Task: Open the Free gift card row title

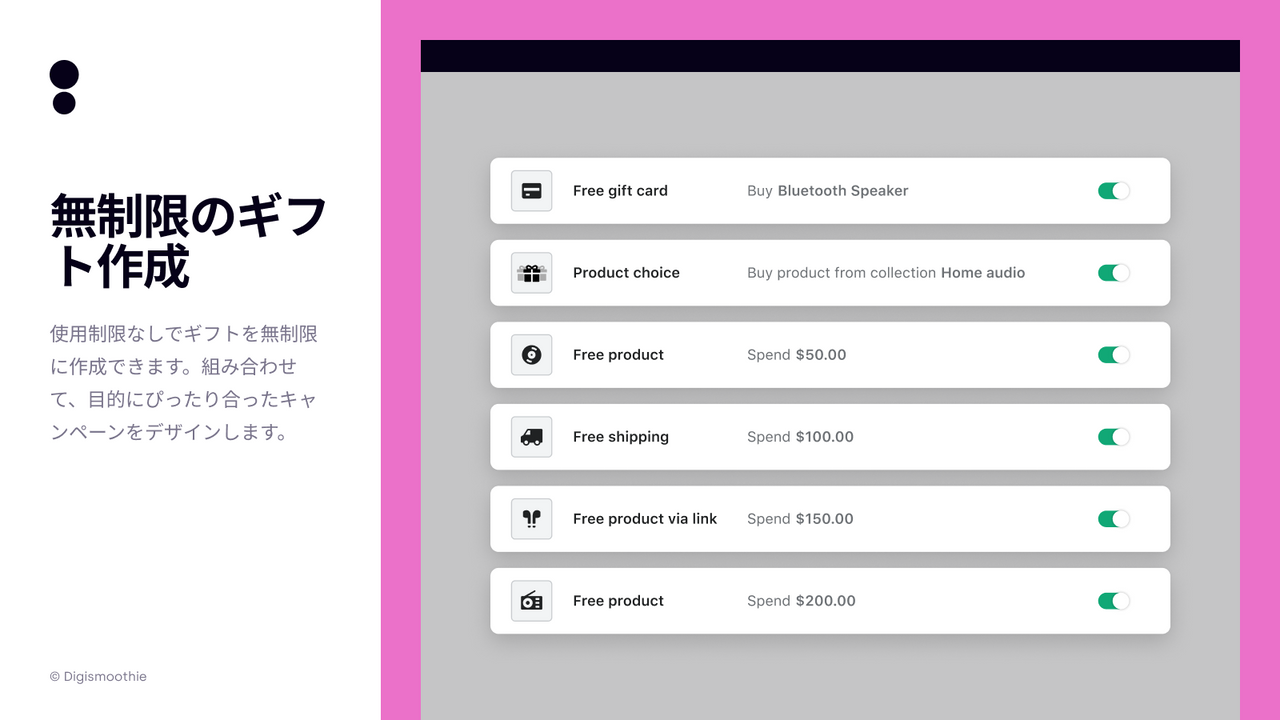Action: 620,191
